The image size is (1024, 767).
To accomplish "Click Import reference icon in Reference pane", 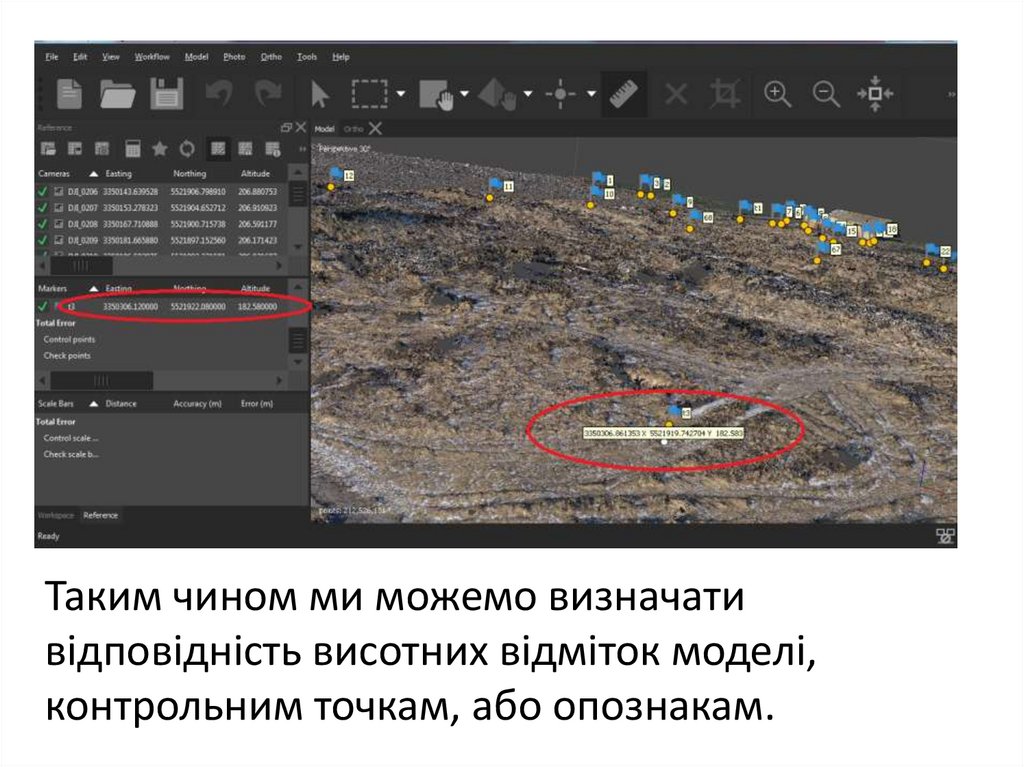I will coord(48,149).
